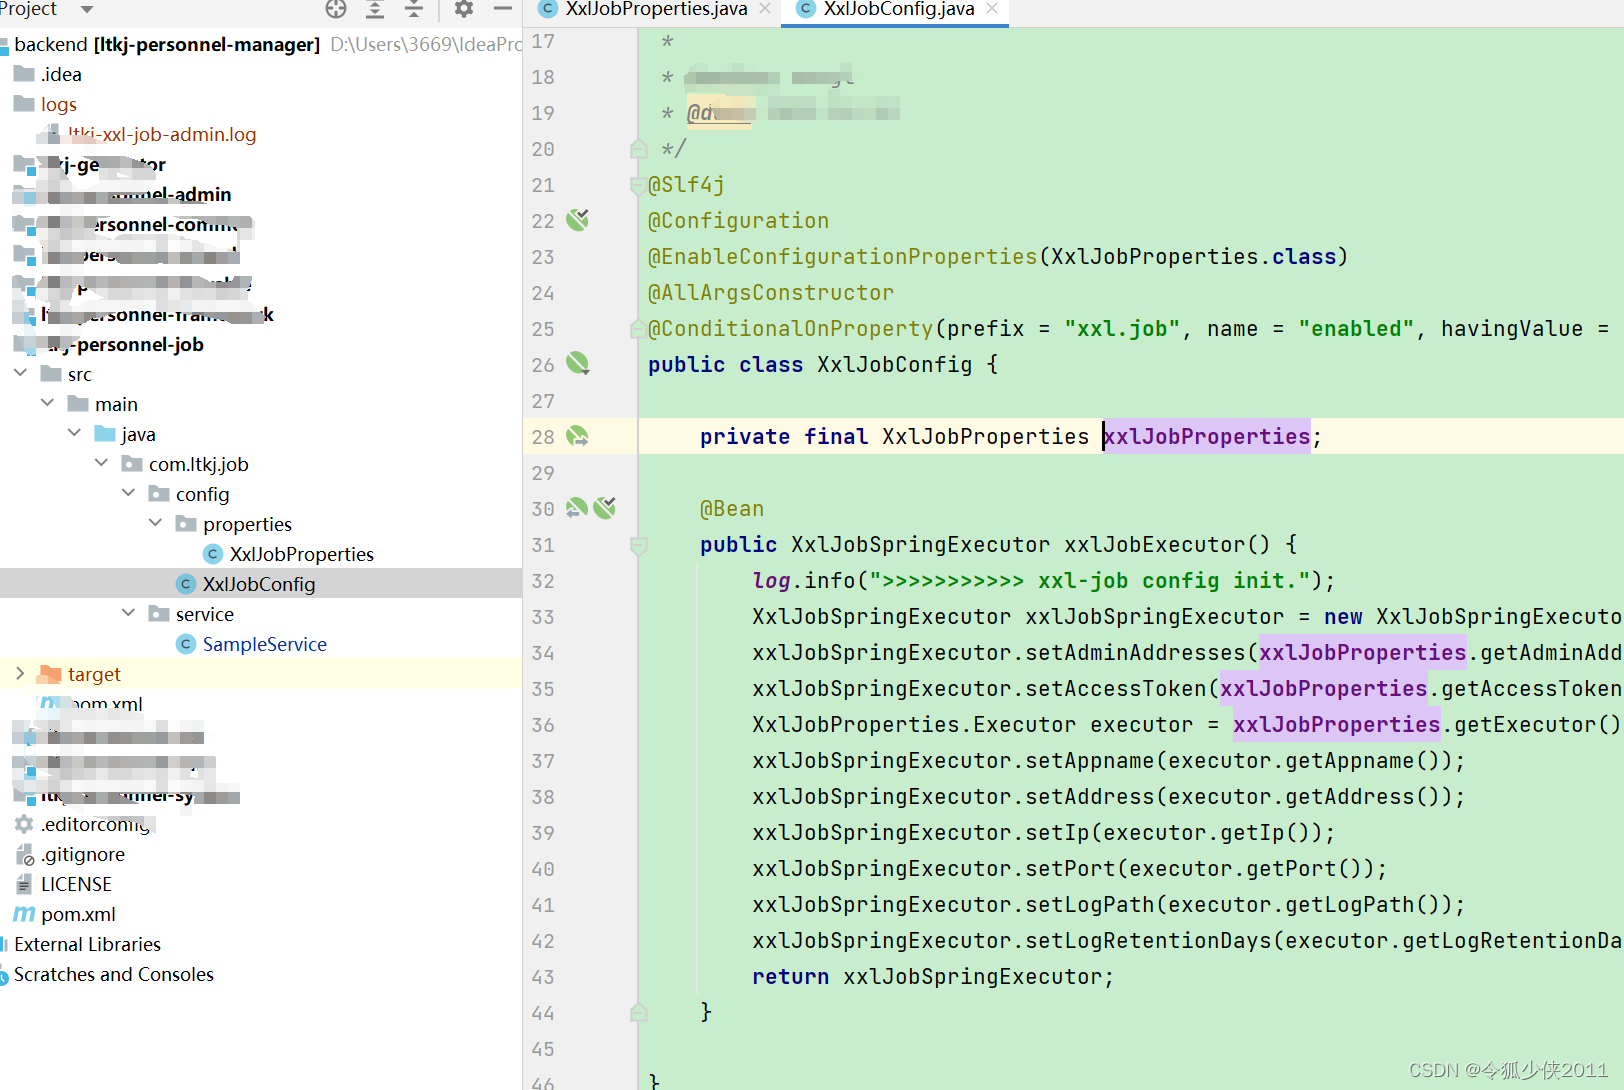1624x1090 pixels.
Task: Click second Spring gutter icon on line 30
Action: click(605, 508)
